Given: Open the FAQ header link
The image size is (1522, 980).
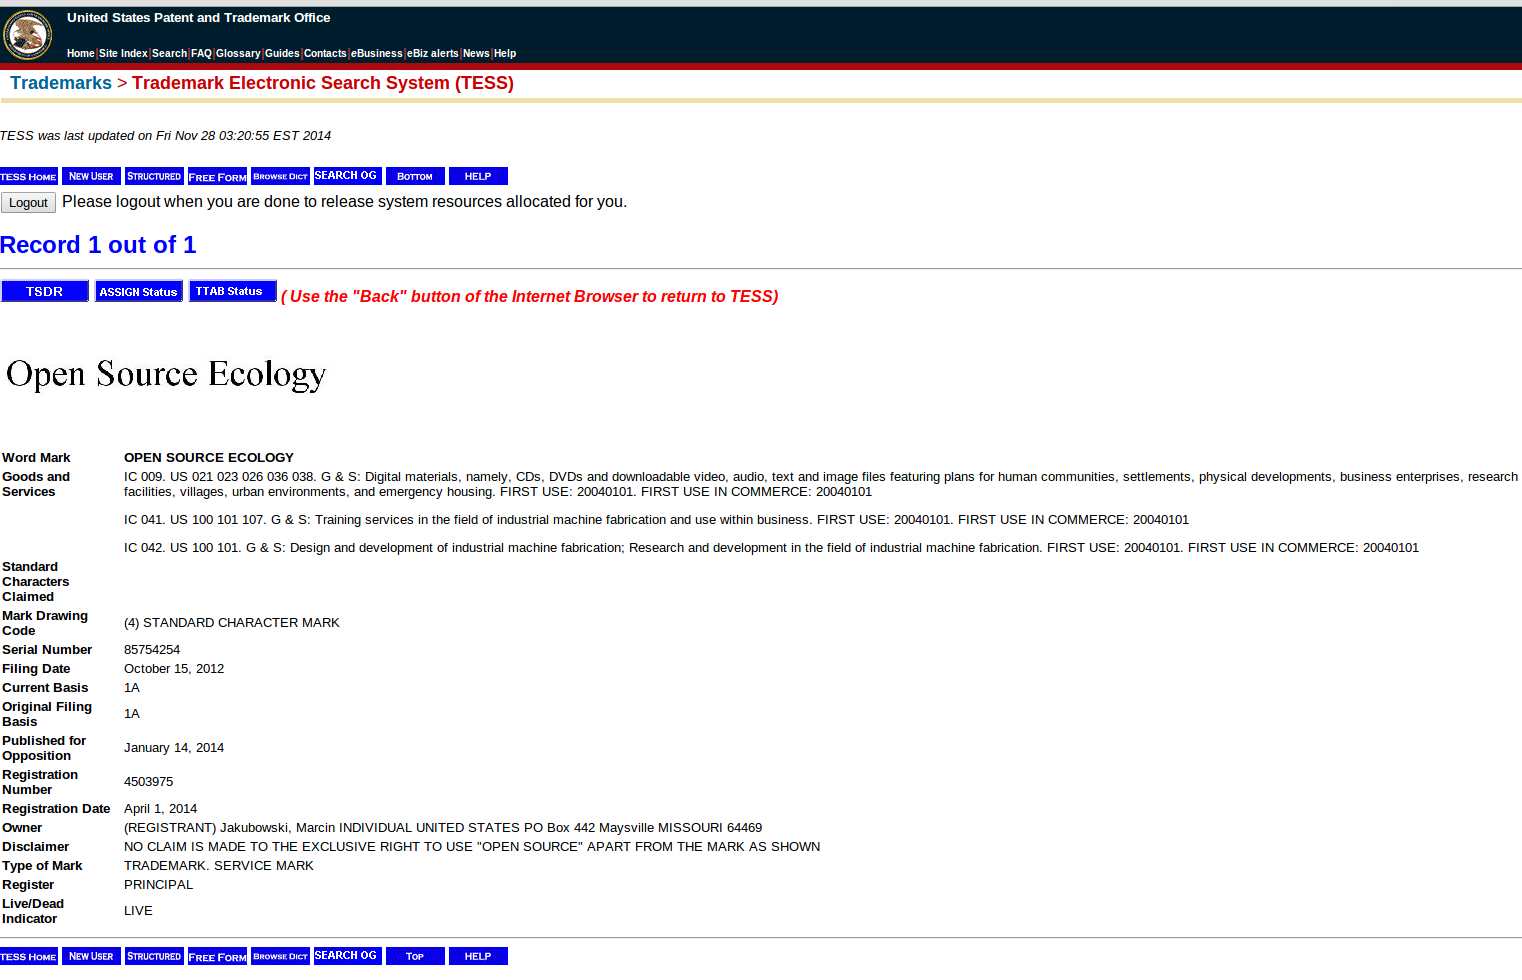Looking at the screenshot, I should [x=201, y=54].
